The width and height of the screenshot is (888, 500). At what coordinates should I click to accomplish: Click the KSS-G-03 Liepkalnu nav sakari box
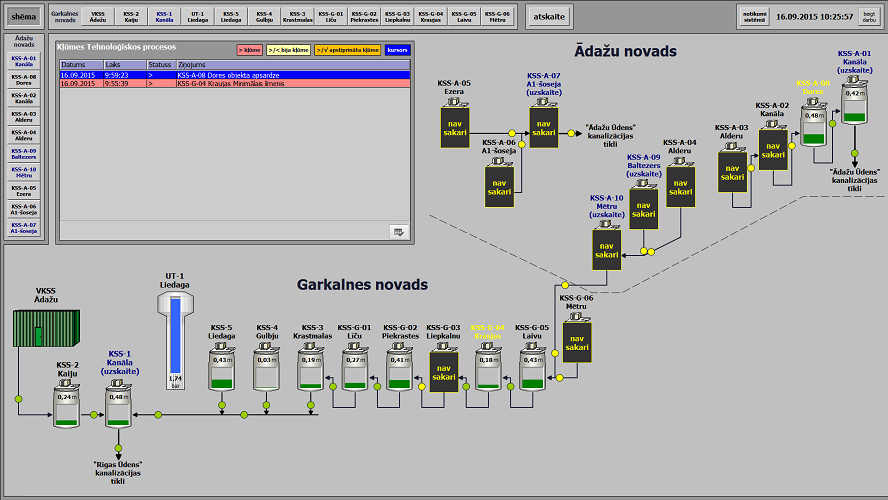point(443,371)
